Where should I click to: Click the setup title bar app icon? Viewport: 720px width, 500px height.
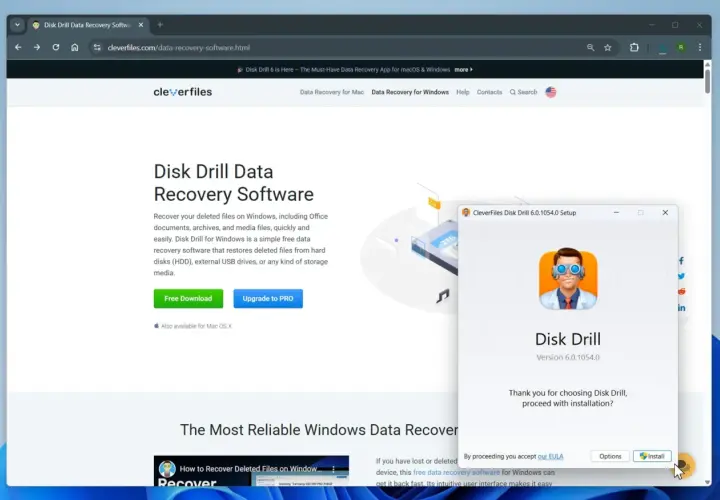point(466,213)
